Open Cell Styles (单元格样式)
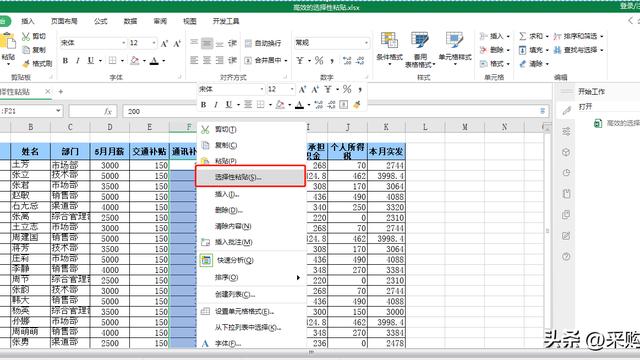 pos(455,49)
